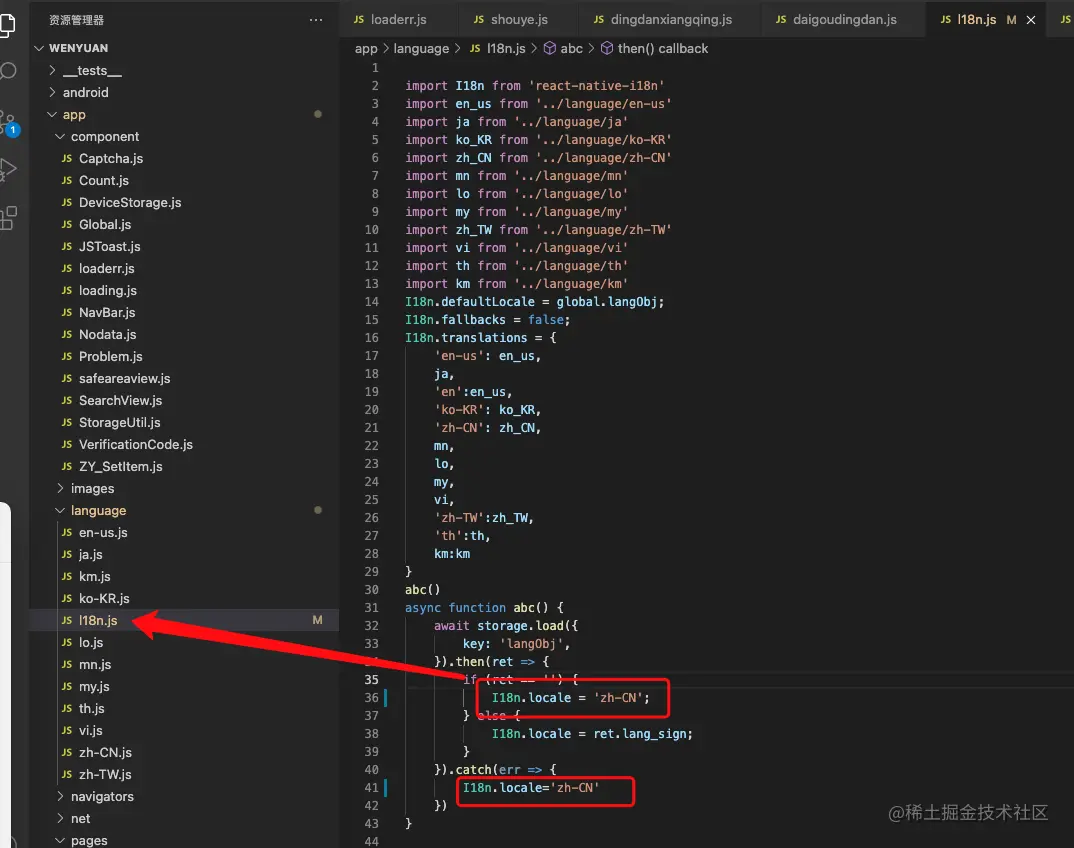Click 'app' in the breadcrumb
Image resolution: width=1074 pixels, height=848 pixels.
[366, 49]
